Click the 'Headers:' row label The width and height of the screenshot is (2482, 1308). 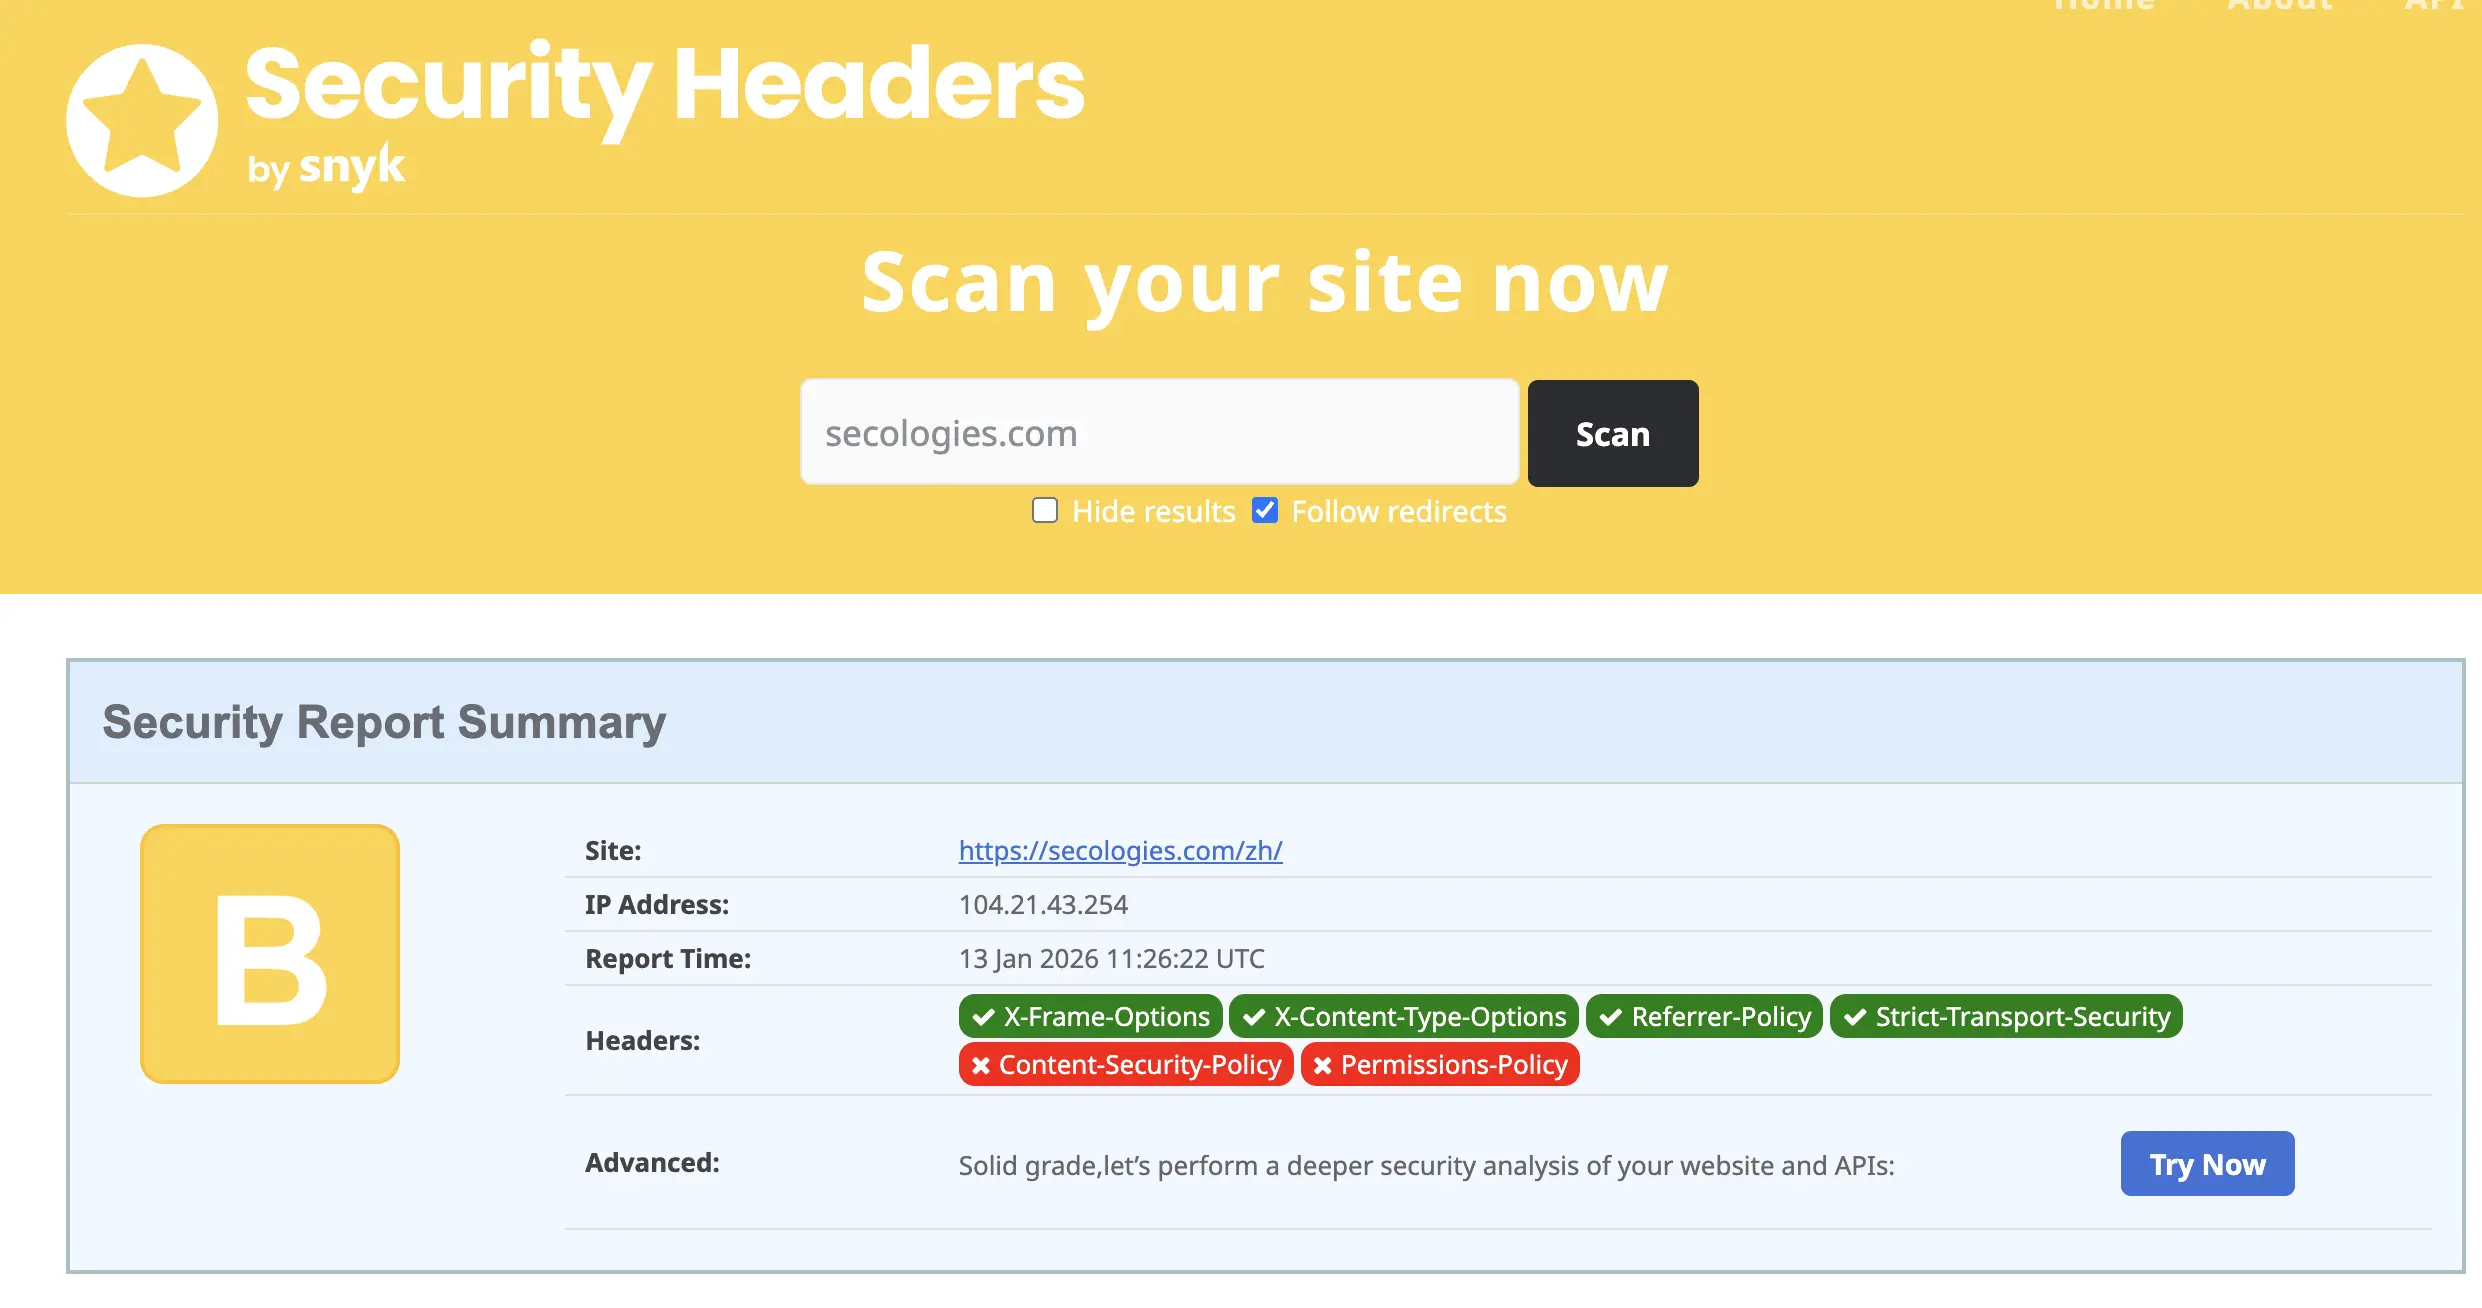point(642,1040)
